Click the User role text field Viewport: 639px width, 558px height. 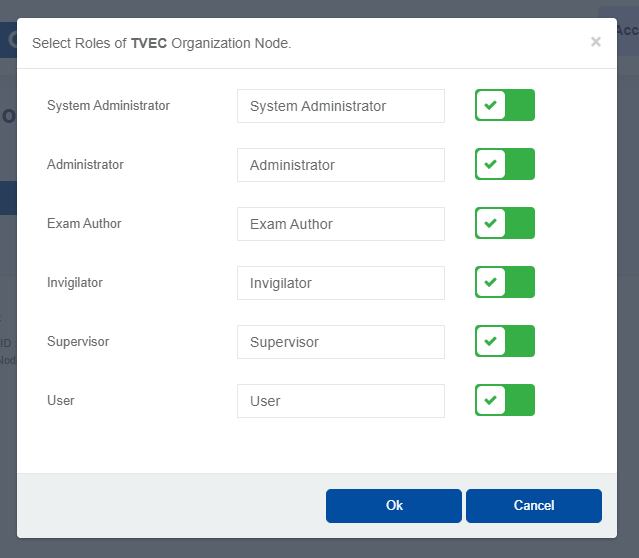pyautogui.click(x=340, y=401)
